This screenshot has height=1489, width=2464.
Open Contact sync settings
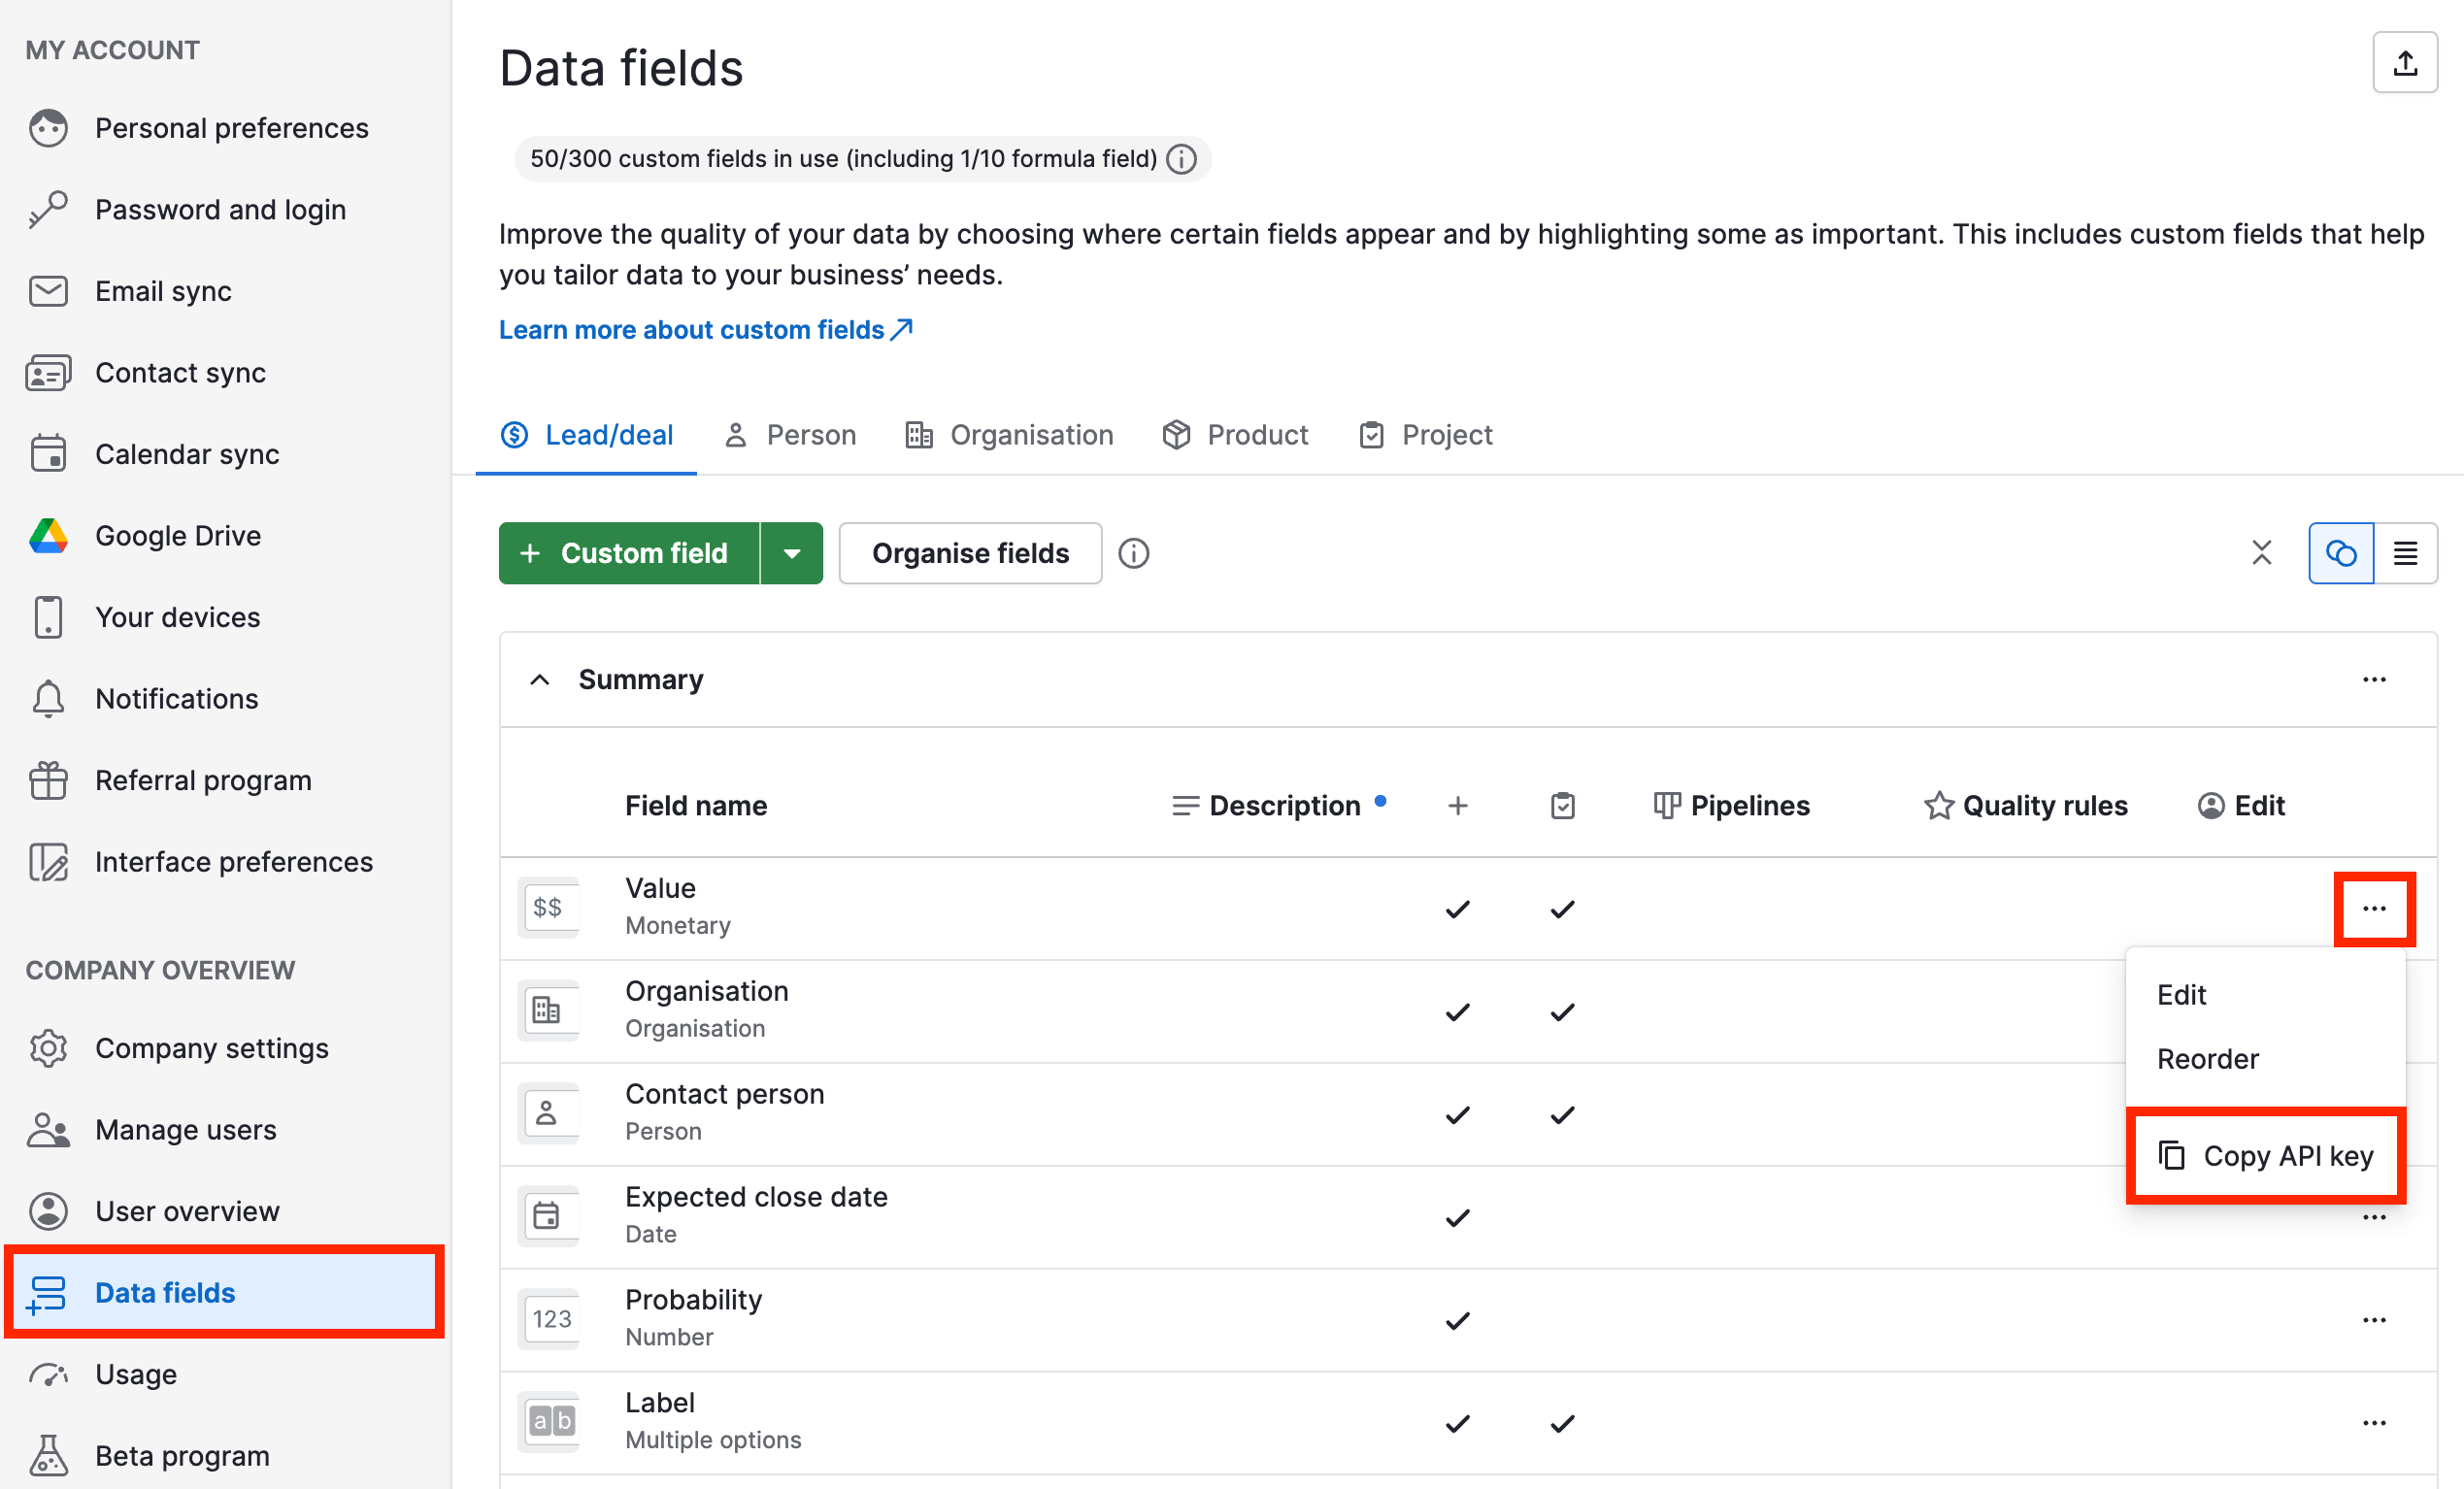coord(225,373)
